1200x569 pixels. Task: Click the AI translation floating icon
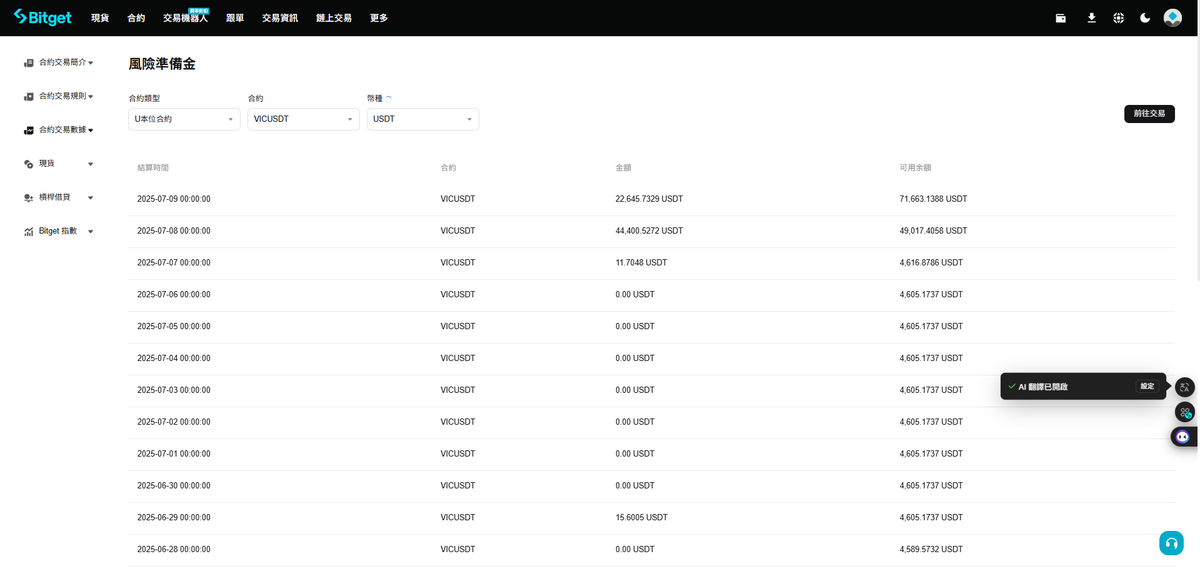[x=1184, y=387]
